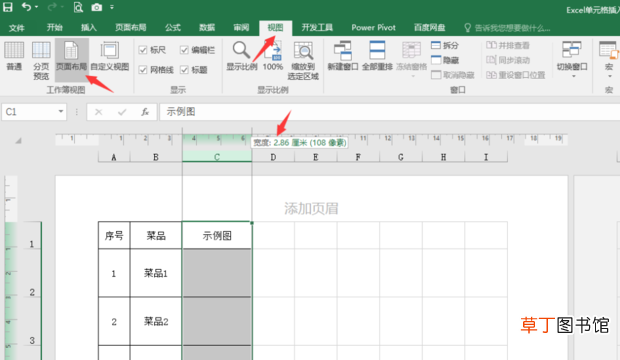Click the camera icon in quick toolbar
Viewport: 620px width, 360px height.
pos(96,7)
